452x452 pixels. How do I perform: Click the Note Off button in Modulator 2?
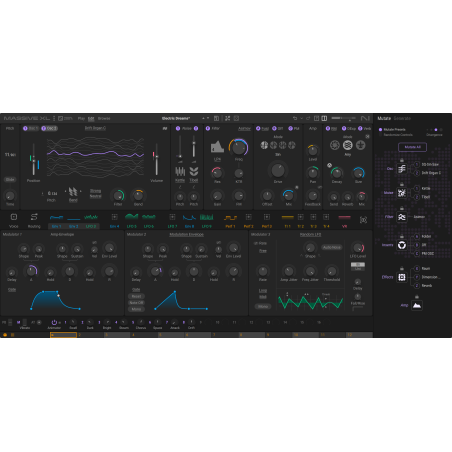pyautogui.click(x=136, y=303)
